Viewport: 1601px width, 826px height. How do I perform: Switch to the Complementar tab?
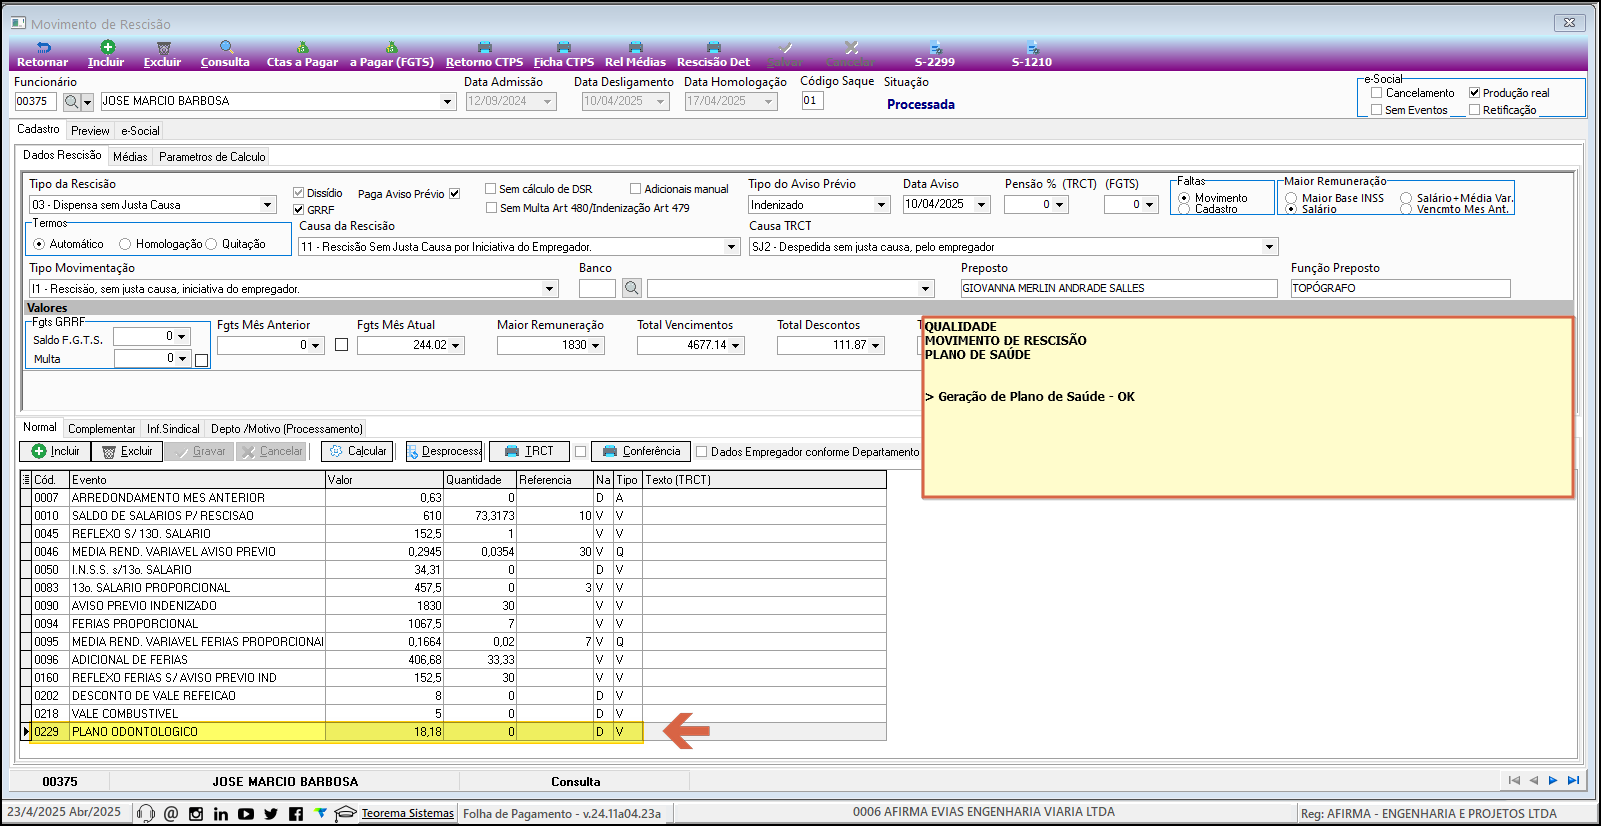click(x=102, y=429)
